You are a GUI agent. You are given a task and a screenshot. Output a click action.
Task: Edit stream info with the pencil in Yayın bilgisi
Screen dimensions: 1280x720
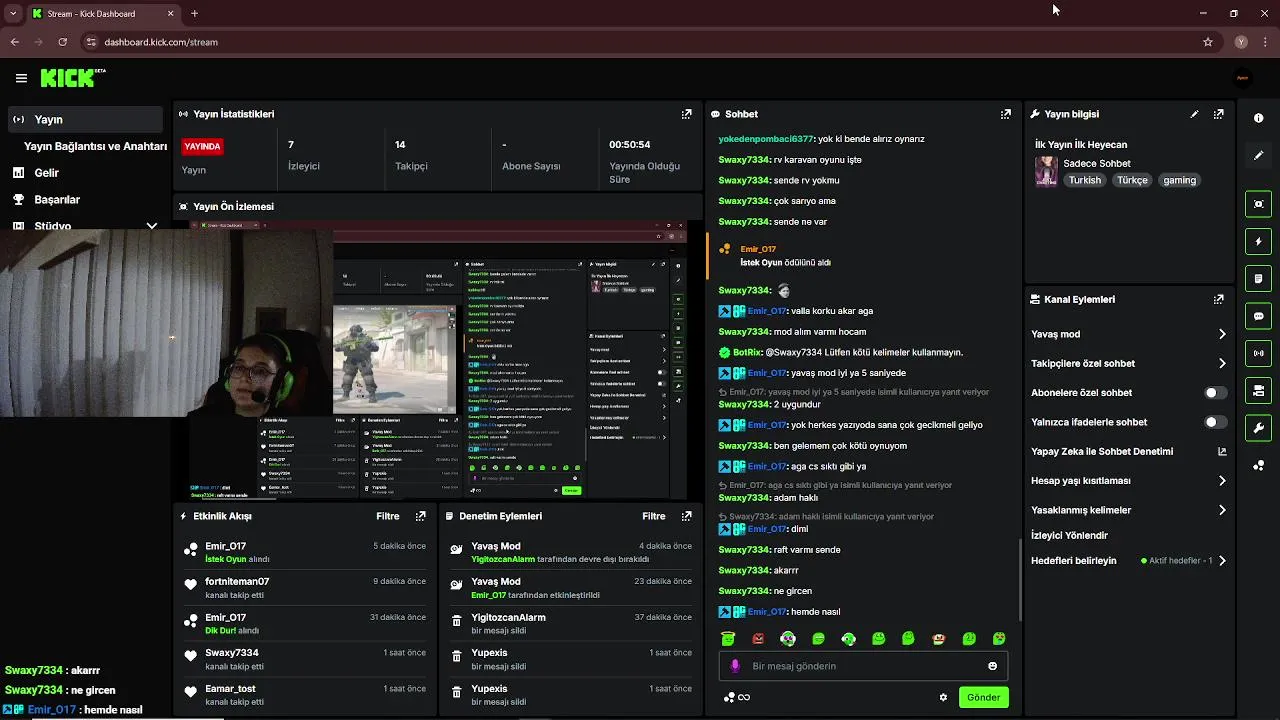(1194, 114)
